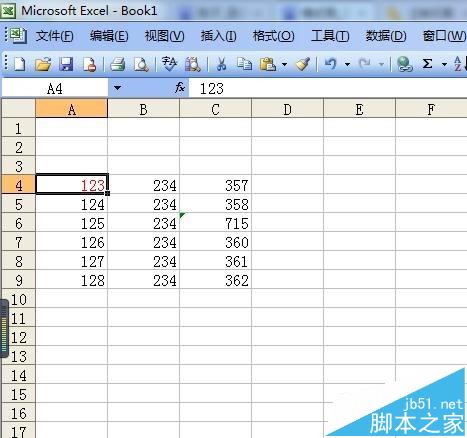Select cell A5 containing 124
This screenshot has width=467, height=438.
(x=72, y=204)
